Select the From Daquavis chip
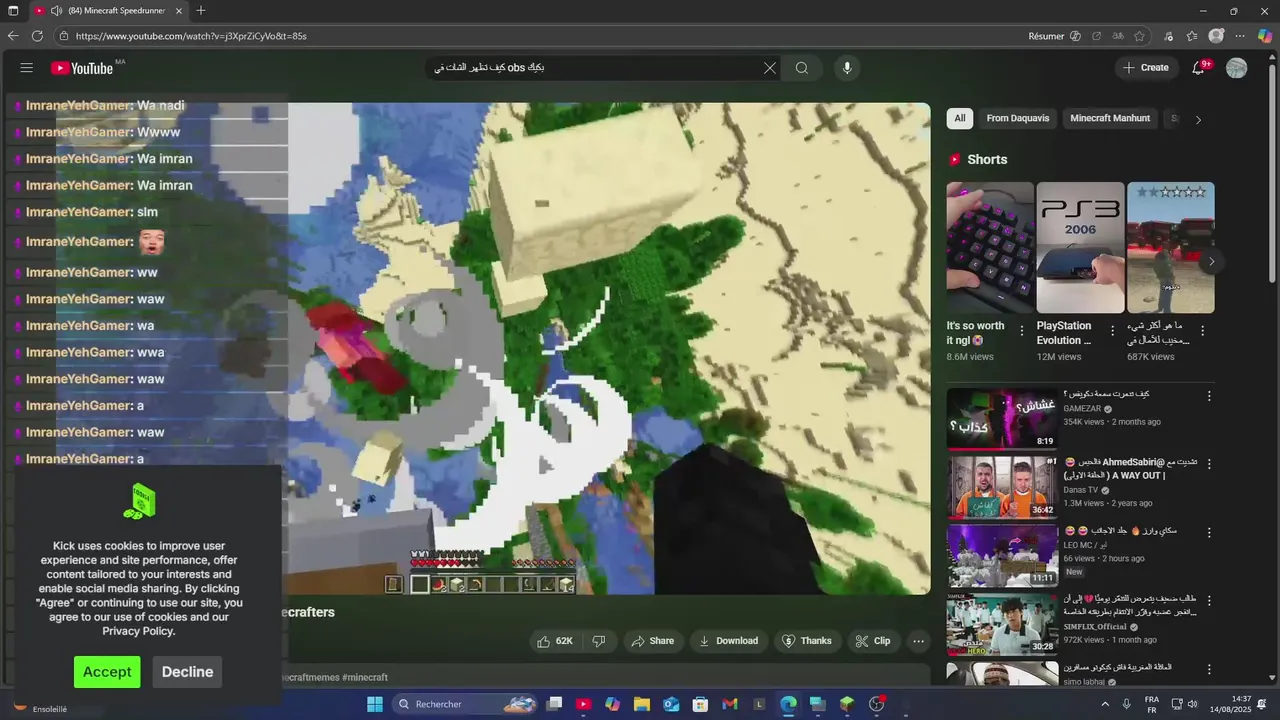 [1018, 118]
